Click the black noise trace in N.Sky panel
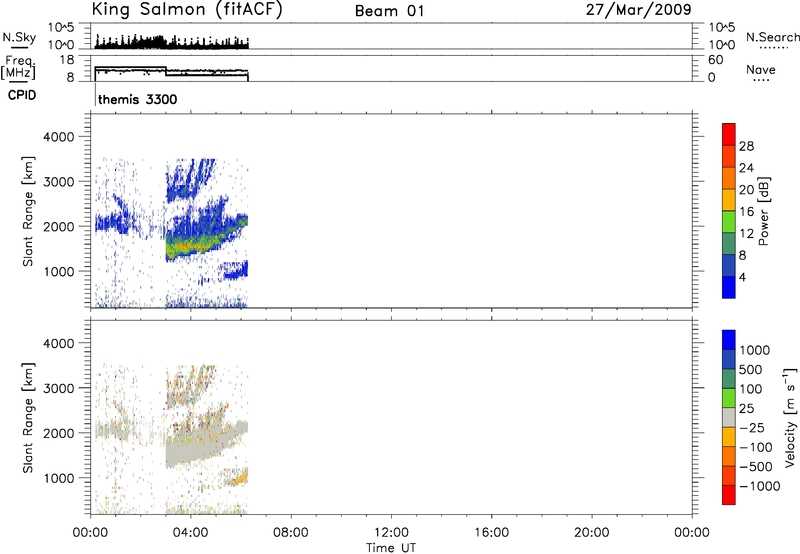The image size is (800, 554). point(171,43)
